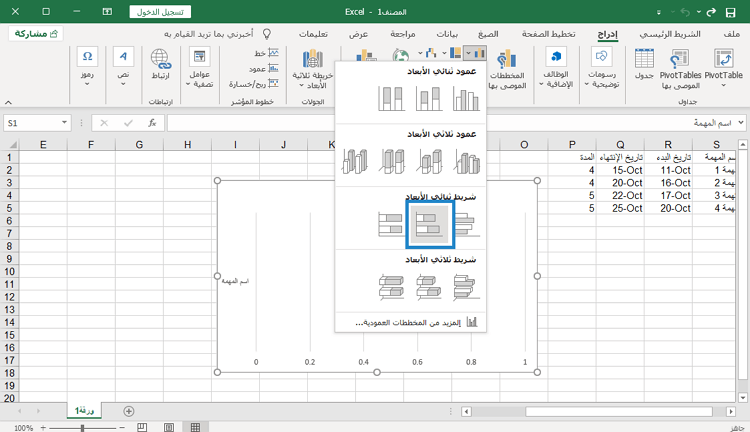Choose the 3-D 100% stacked bar chart
The image size is (750, 432).
(x=391, y=288)
